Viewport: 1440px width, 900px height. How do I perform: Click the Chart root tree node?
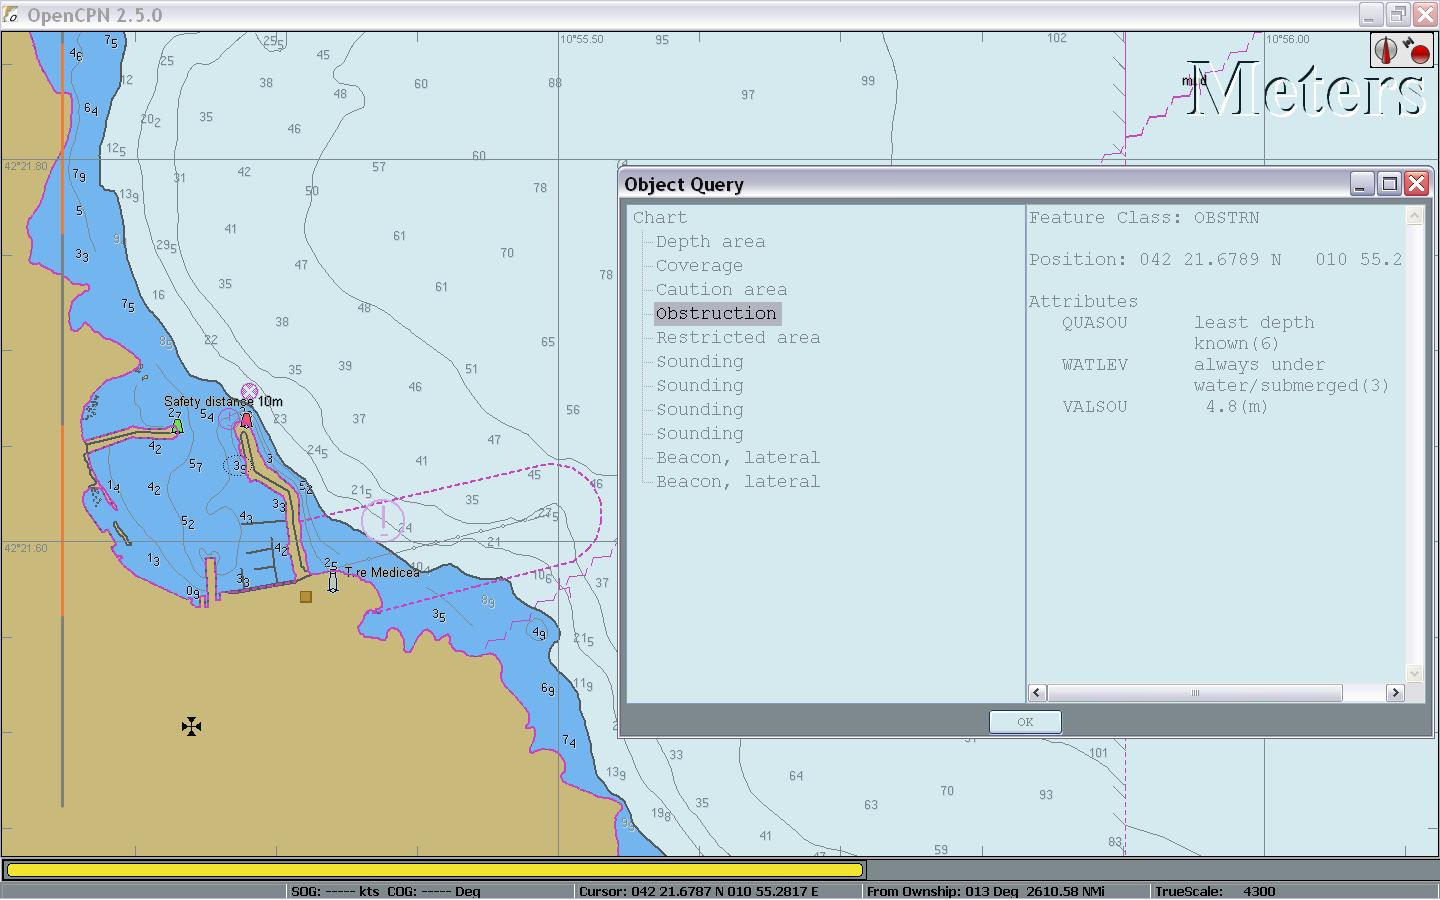660,218
